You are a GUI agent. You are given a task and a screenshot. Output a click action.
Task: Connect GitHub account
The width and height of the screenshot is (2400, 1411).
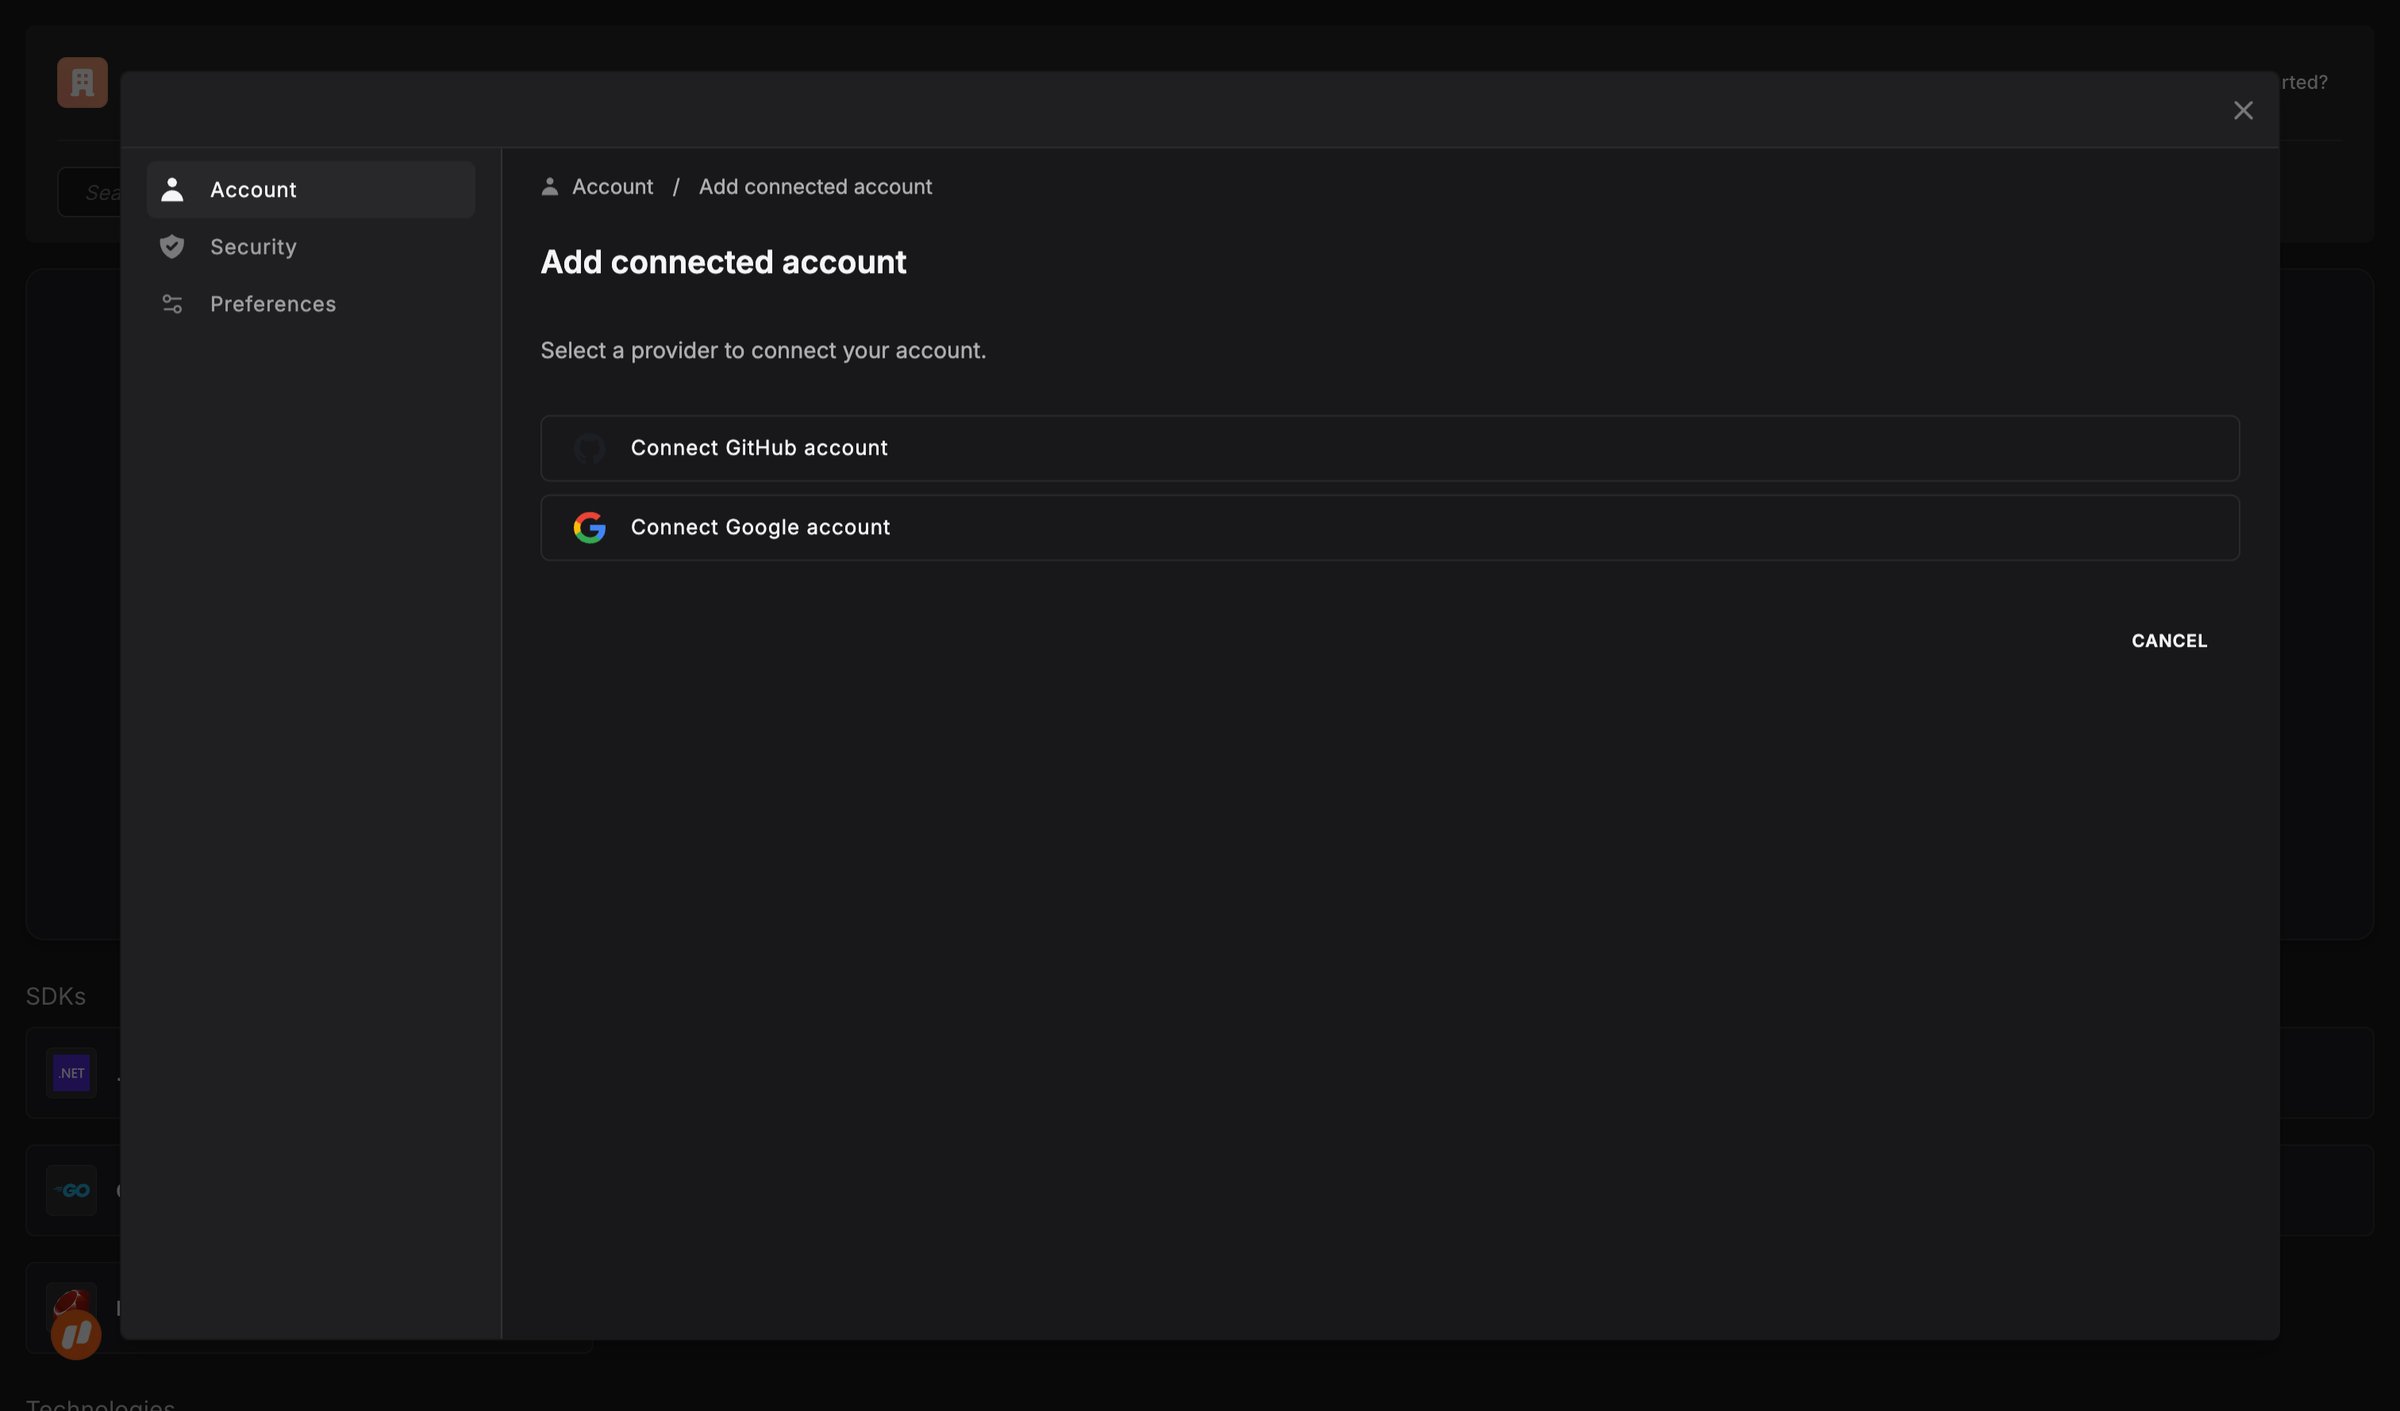click(1389, 448)
